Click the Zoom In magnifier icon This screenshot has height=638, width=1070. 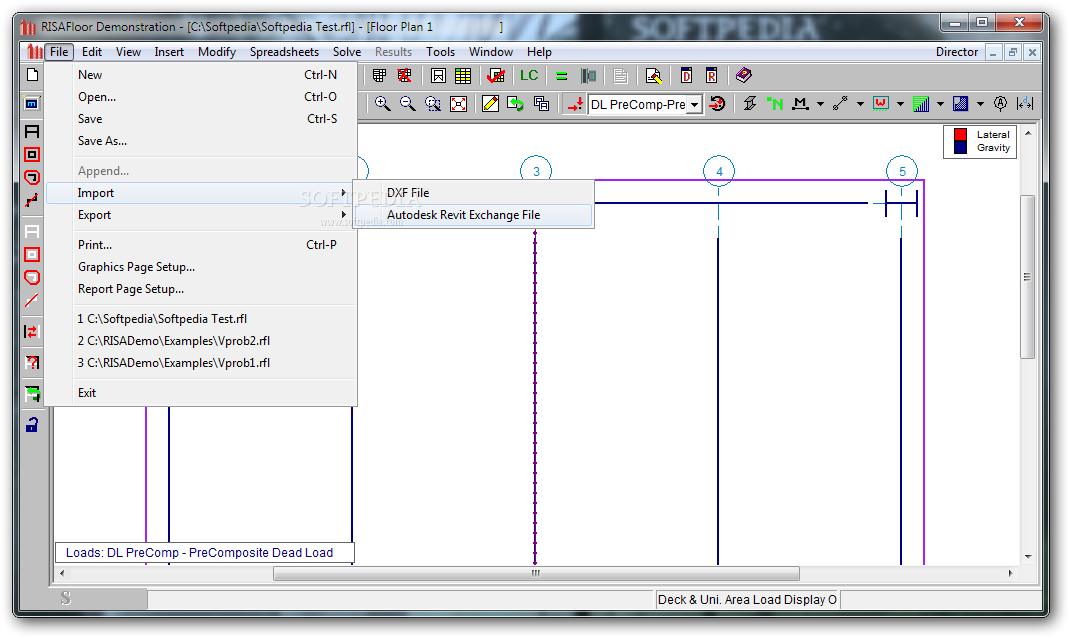pos(382,104)
